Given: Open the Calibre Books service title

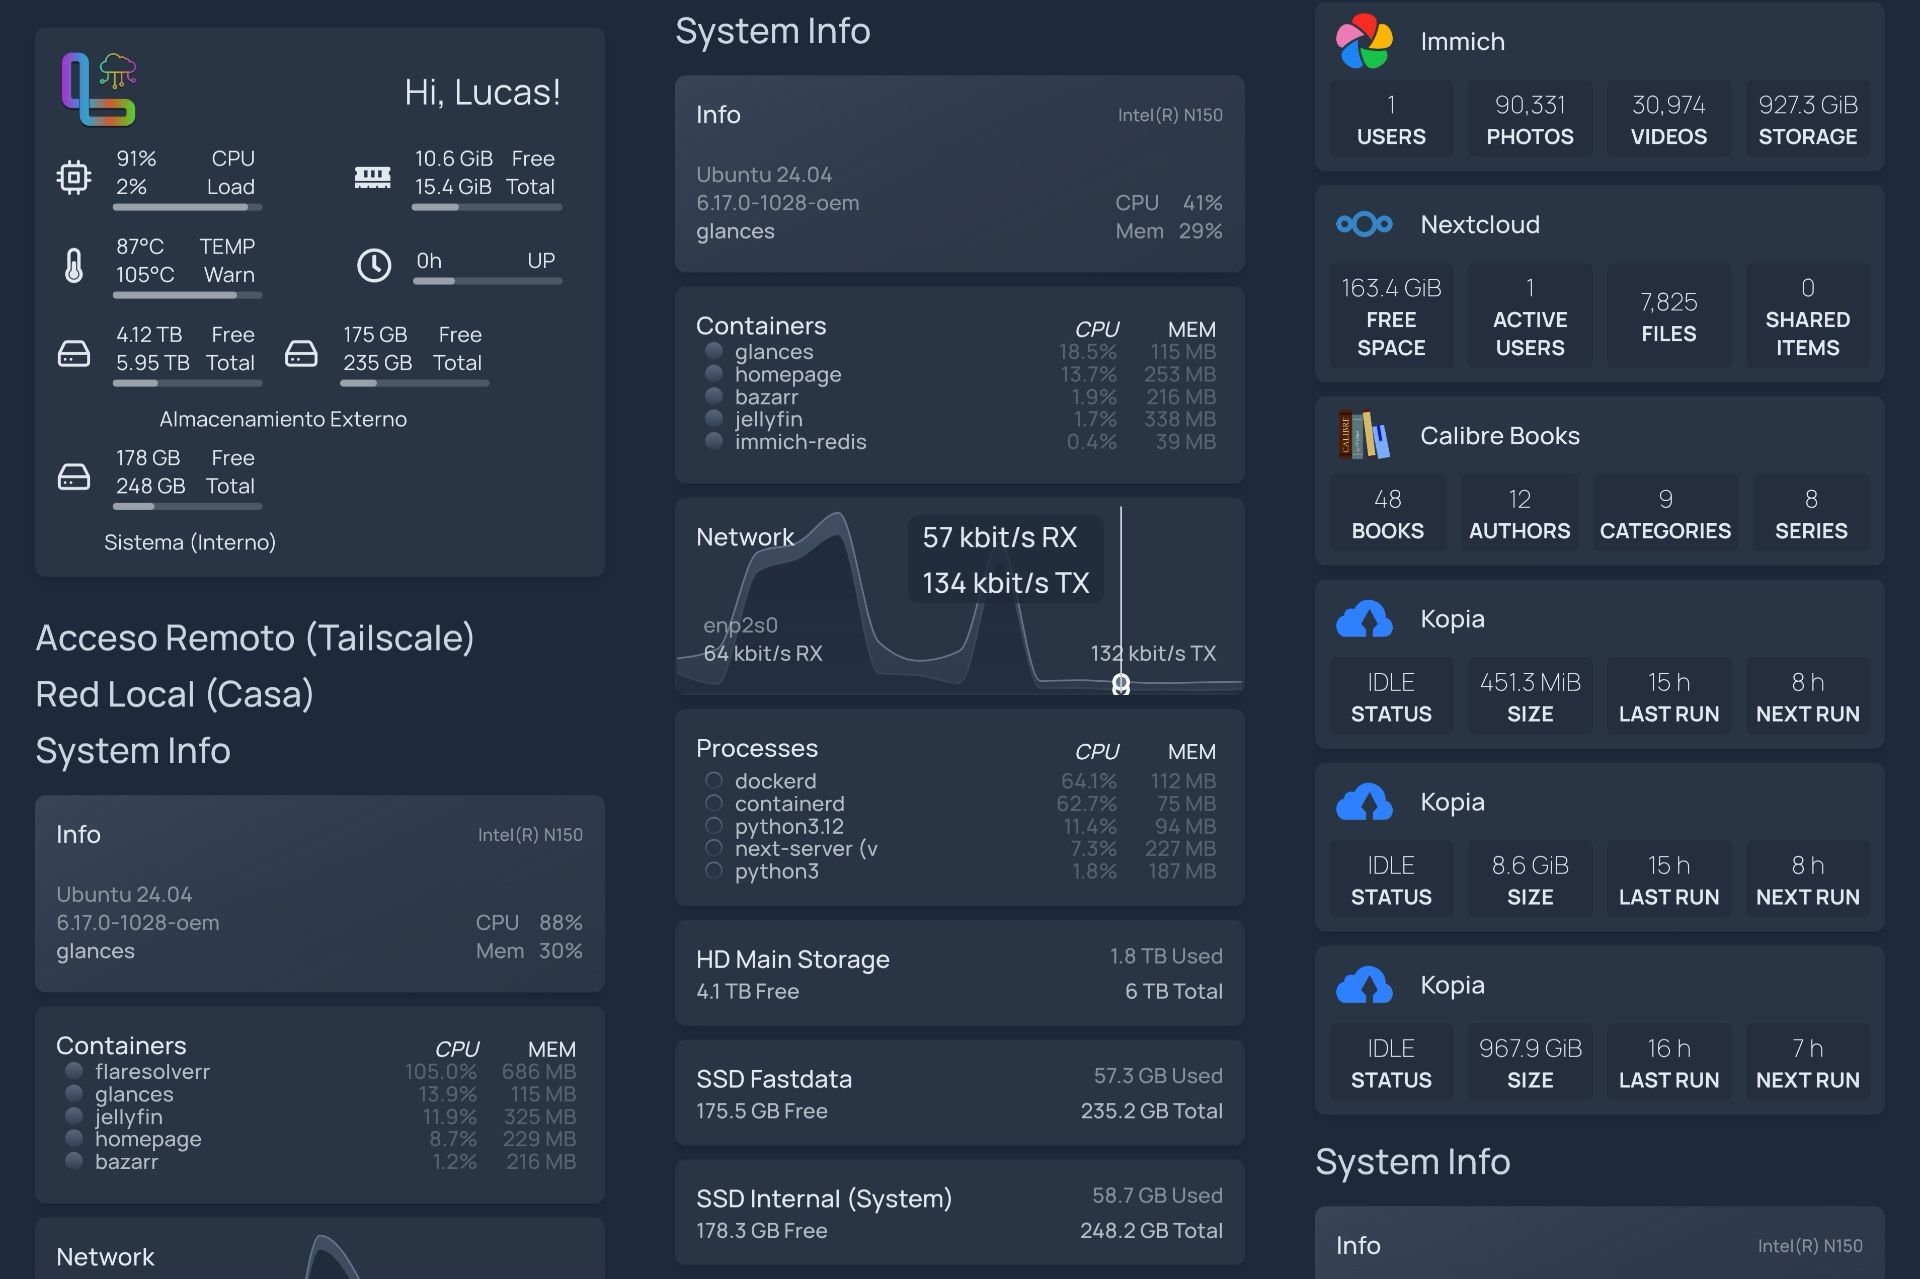Looking at the screenshot, I should 1500,435.
